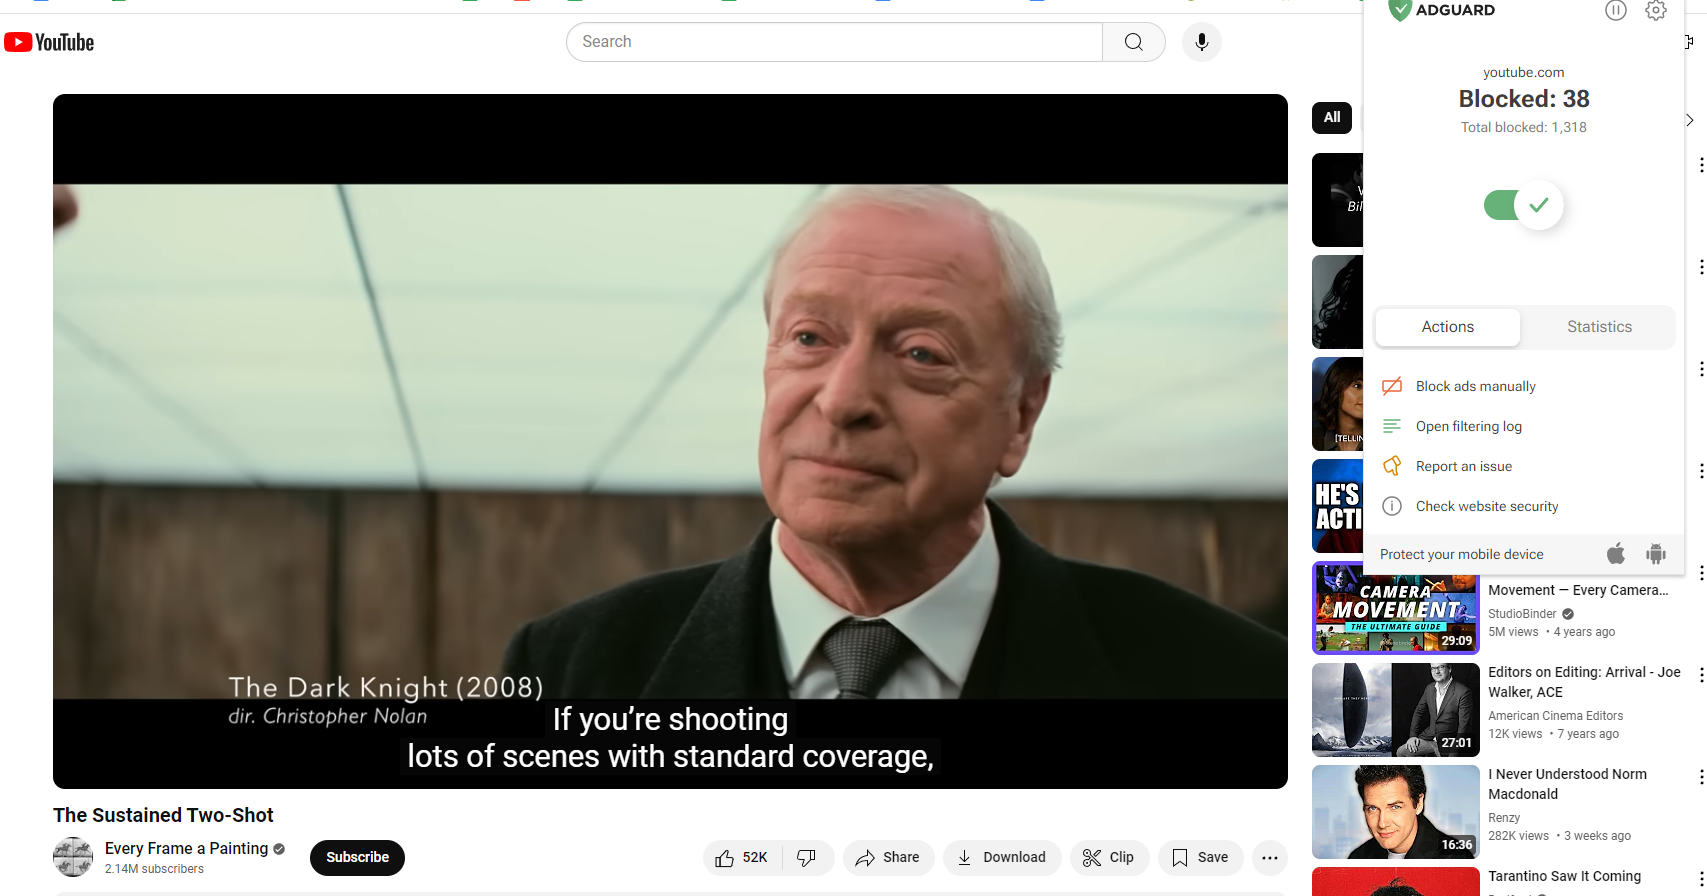
Task: Toggle AdGuard protection switch off
Action: pos(1523,205)
